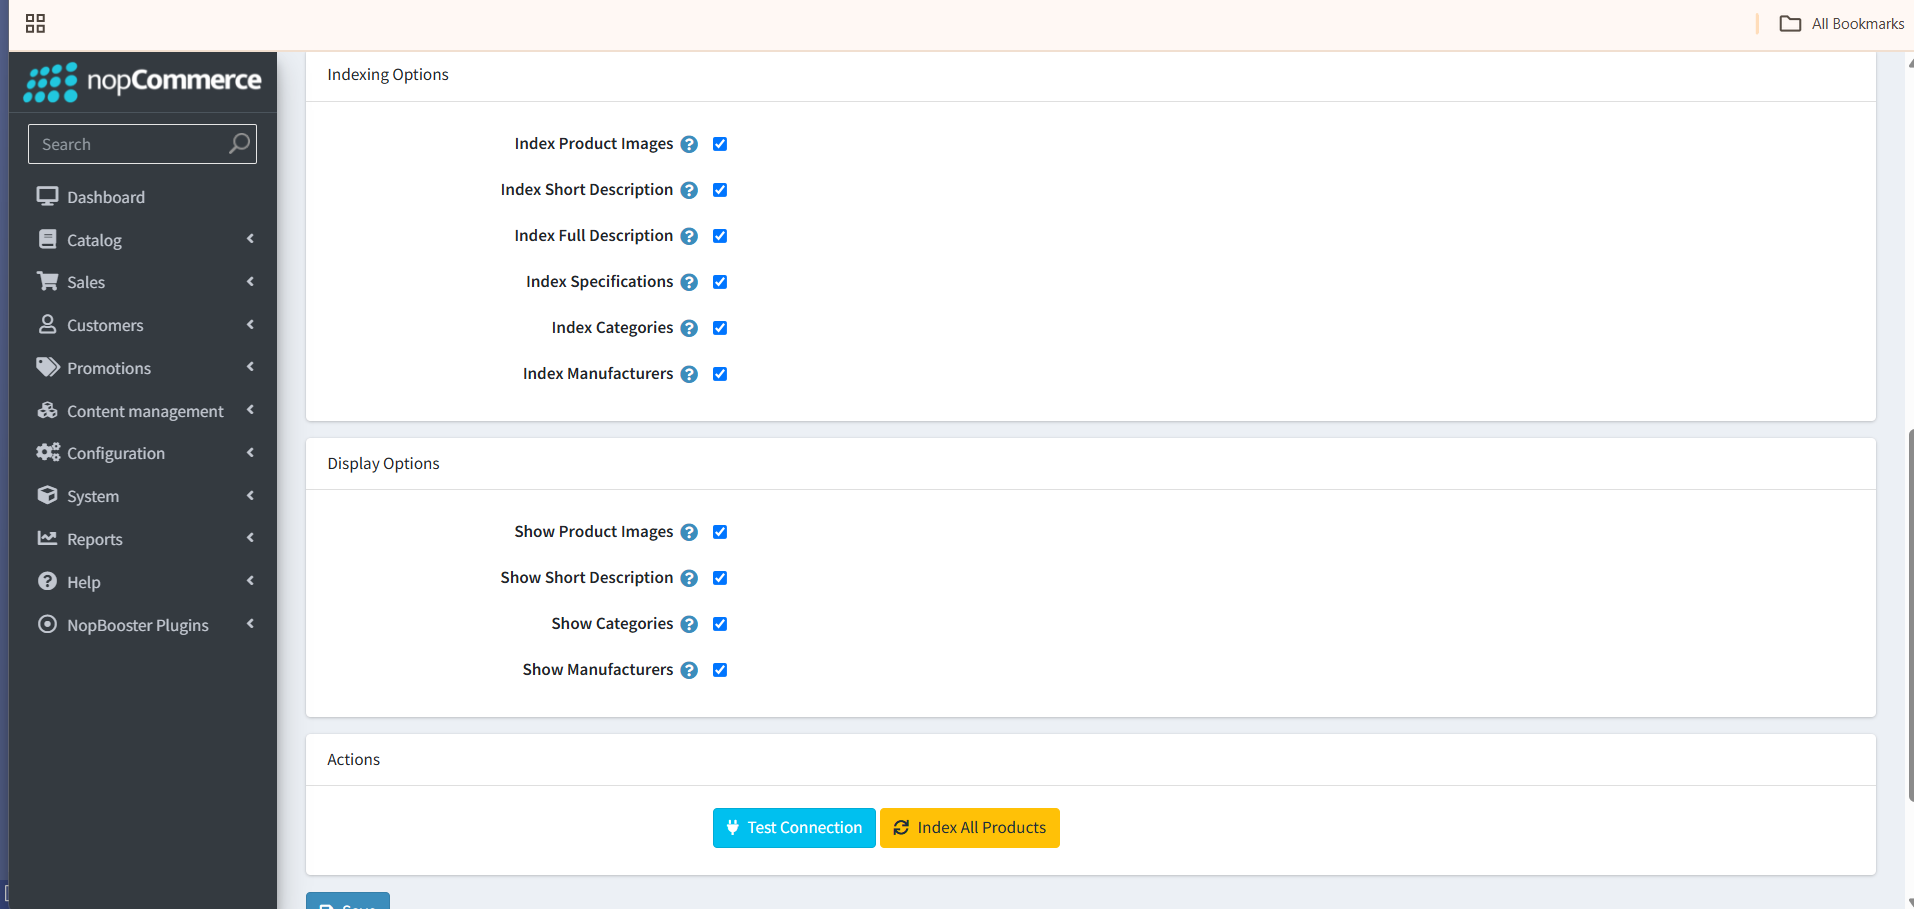The image size is (1914, 909).
Task: Click the help icon next to Index Specifications
Action: tap(689, 282)
